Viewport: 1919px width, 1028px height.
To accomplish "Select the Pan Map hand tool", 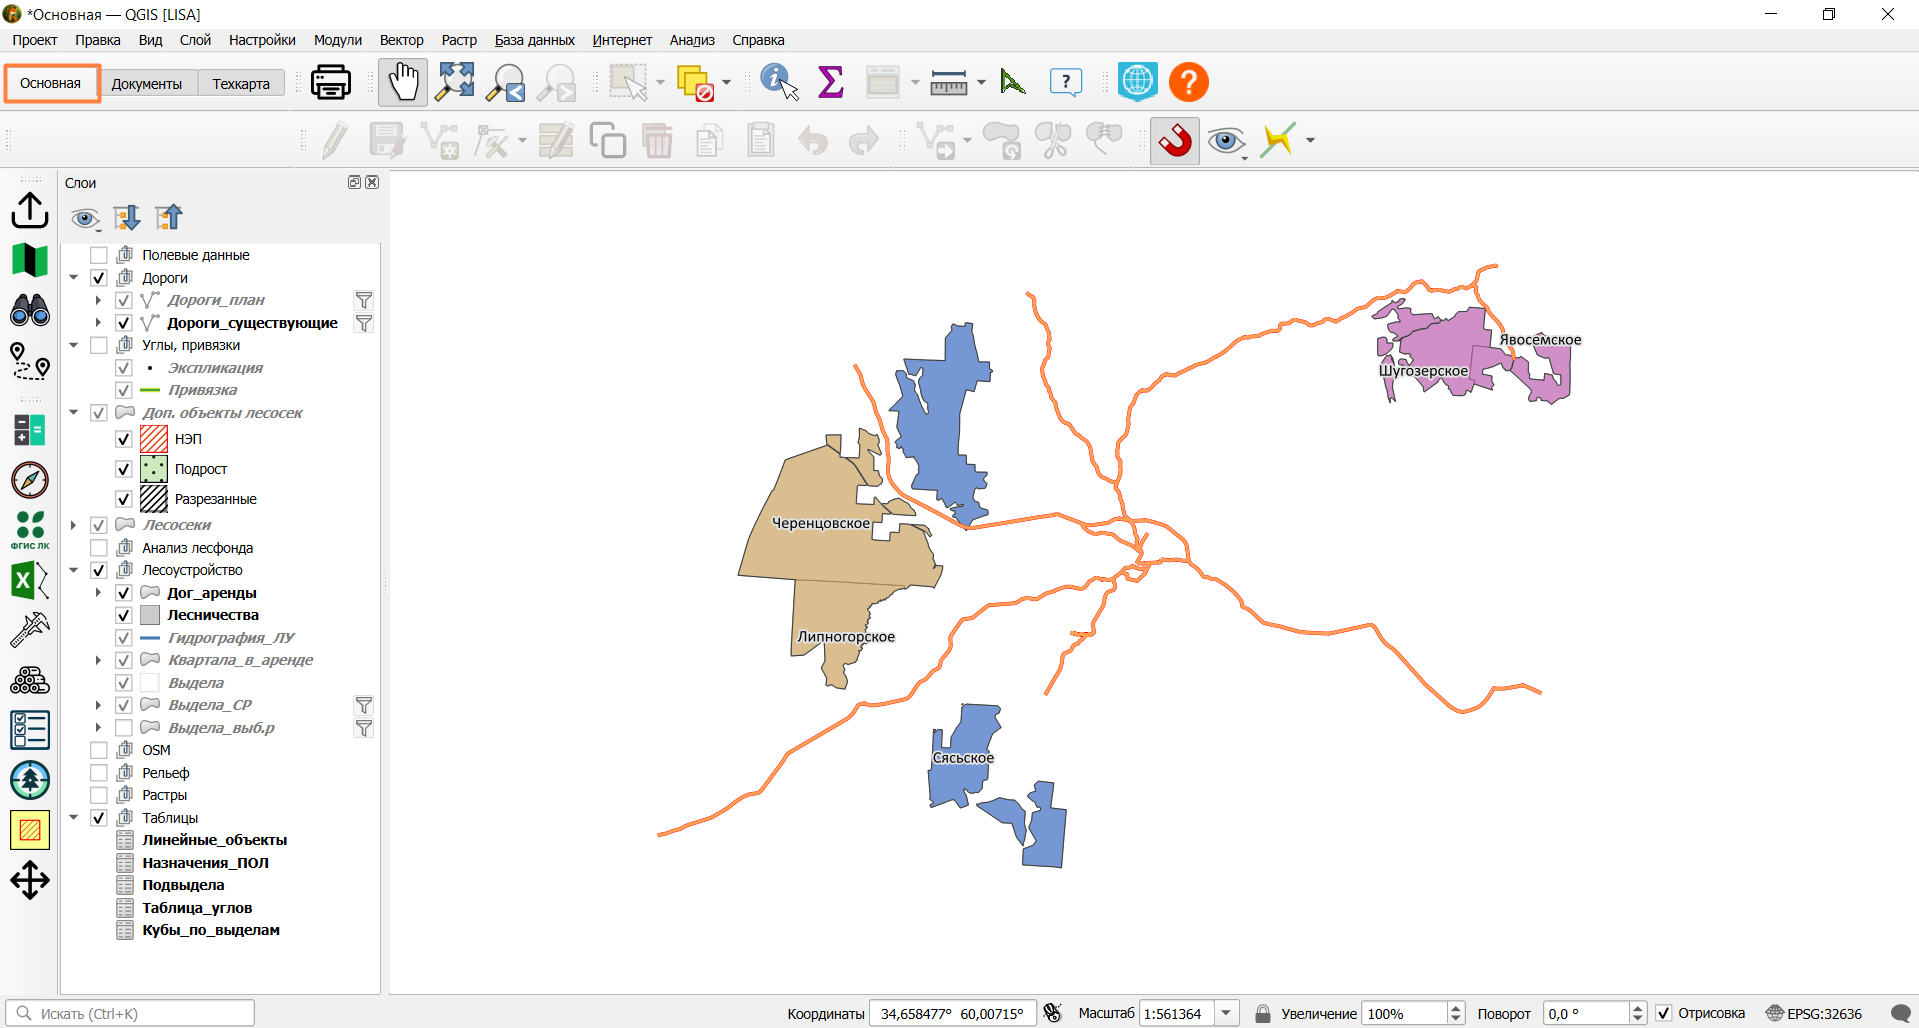I will coord(403,82).
